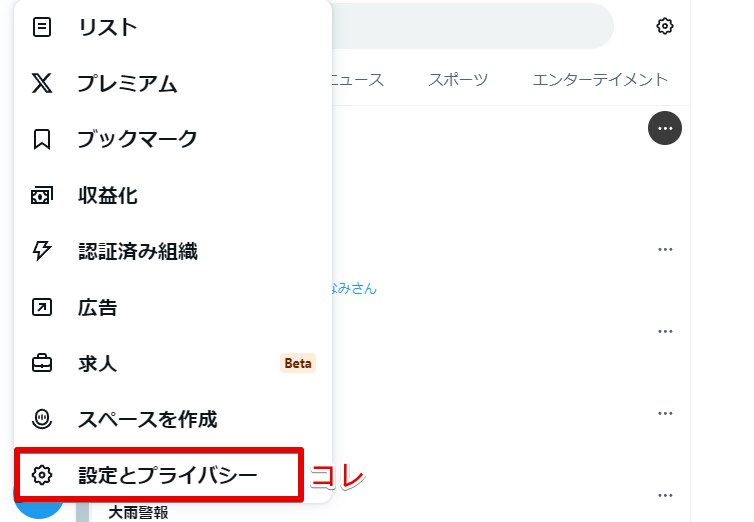Click the リスト list icon
Screen dimensions: 754x522
click(x=42, y=28)
